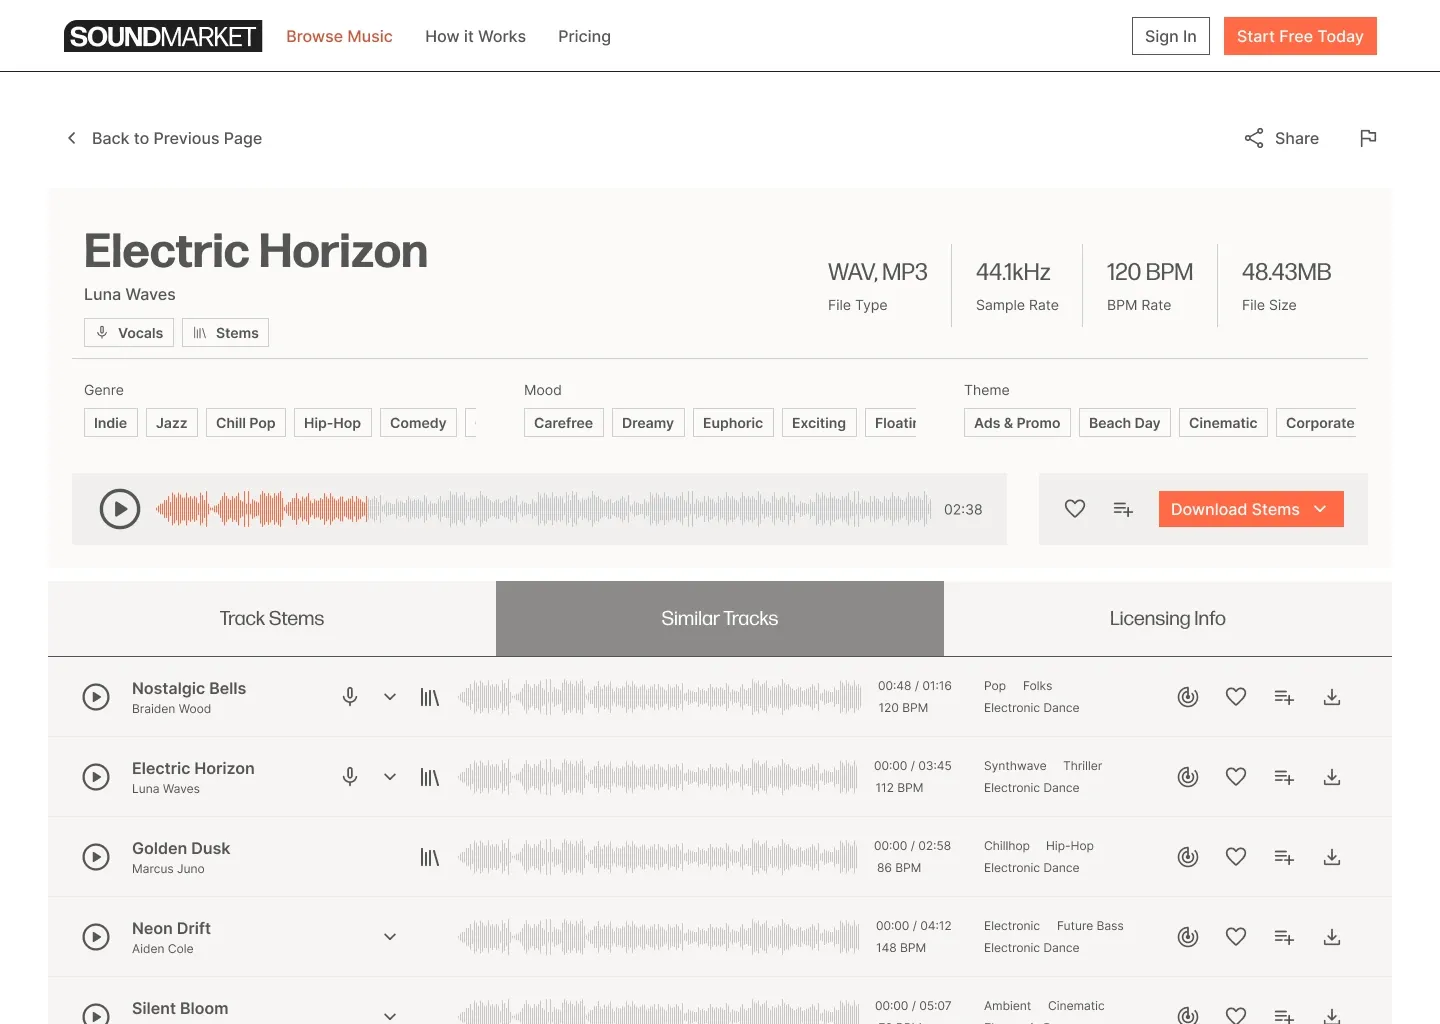Open the Sign In button
Viewport: 1440px width, 1024px height.
tap(1171, 36)
